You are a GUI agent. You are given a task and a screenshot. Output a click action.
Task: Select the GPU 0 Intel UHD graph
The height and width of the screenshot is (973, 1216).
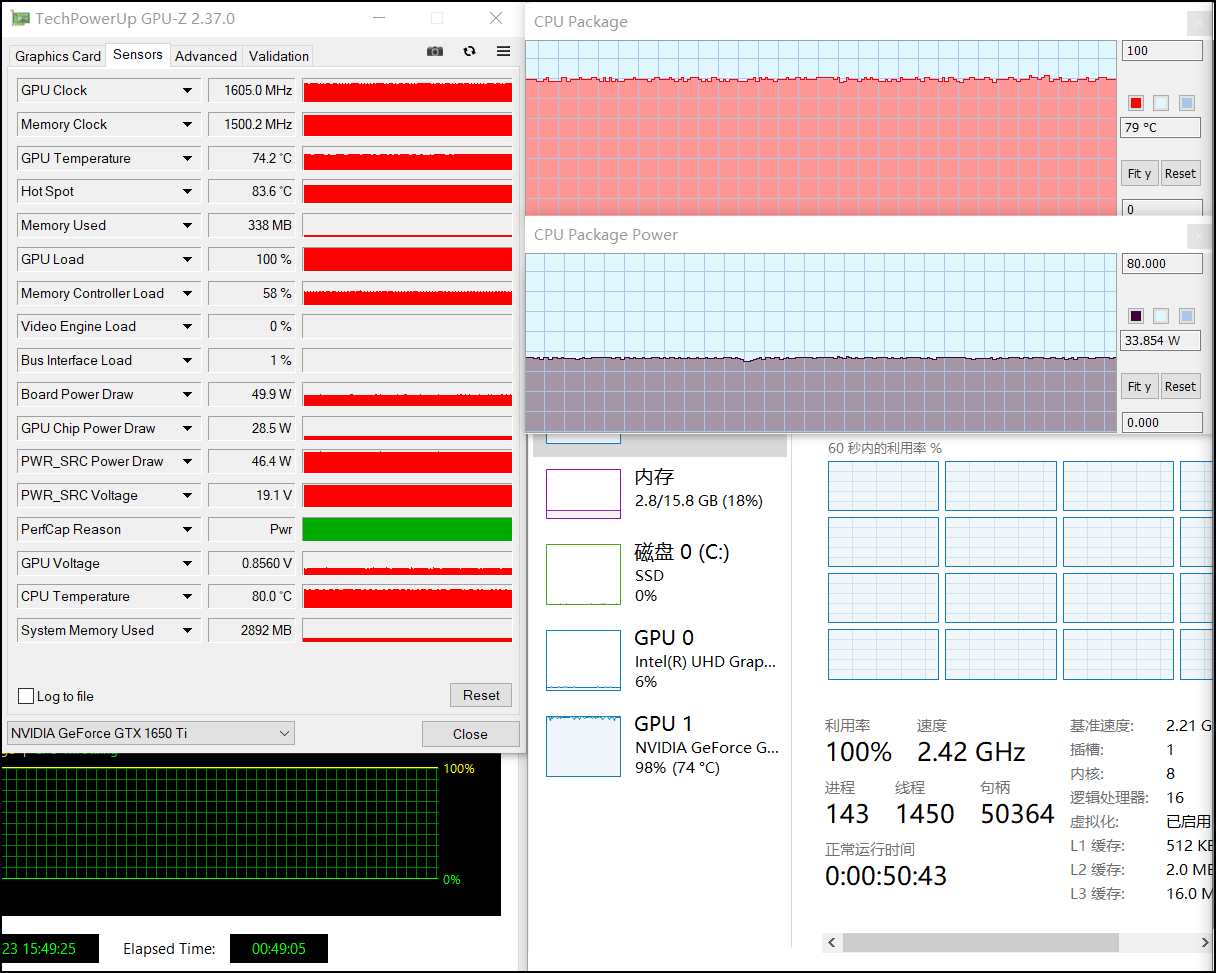point(583,660)
